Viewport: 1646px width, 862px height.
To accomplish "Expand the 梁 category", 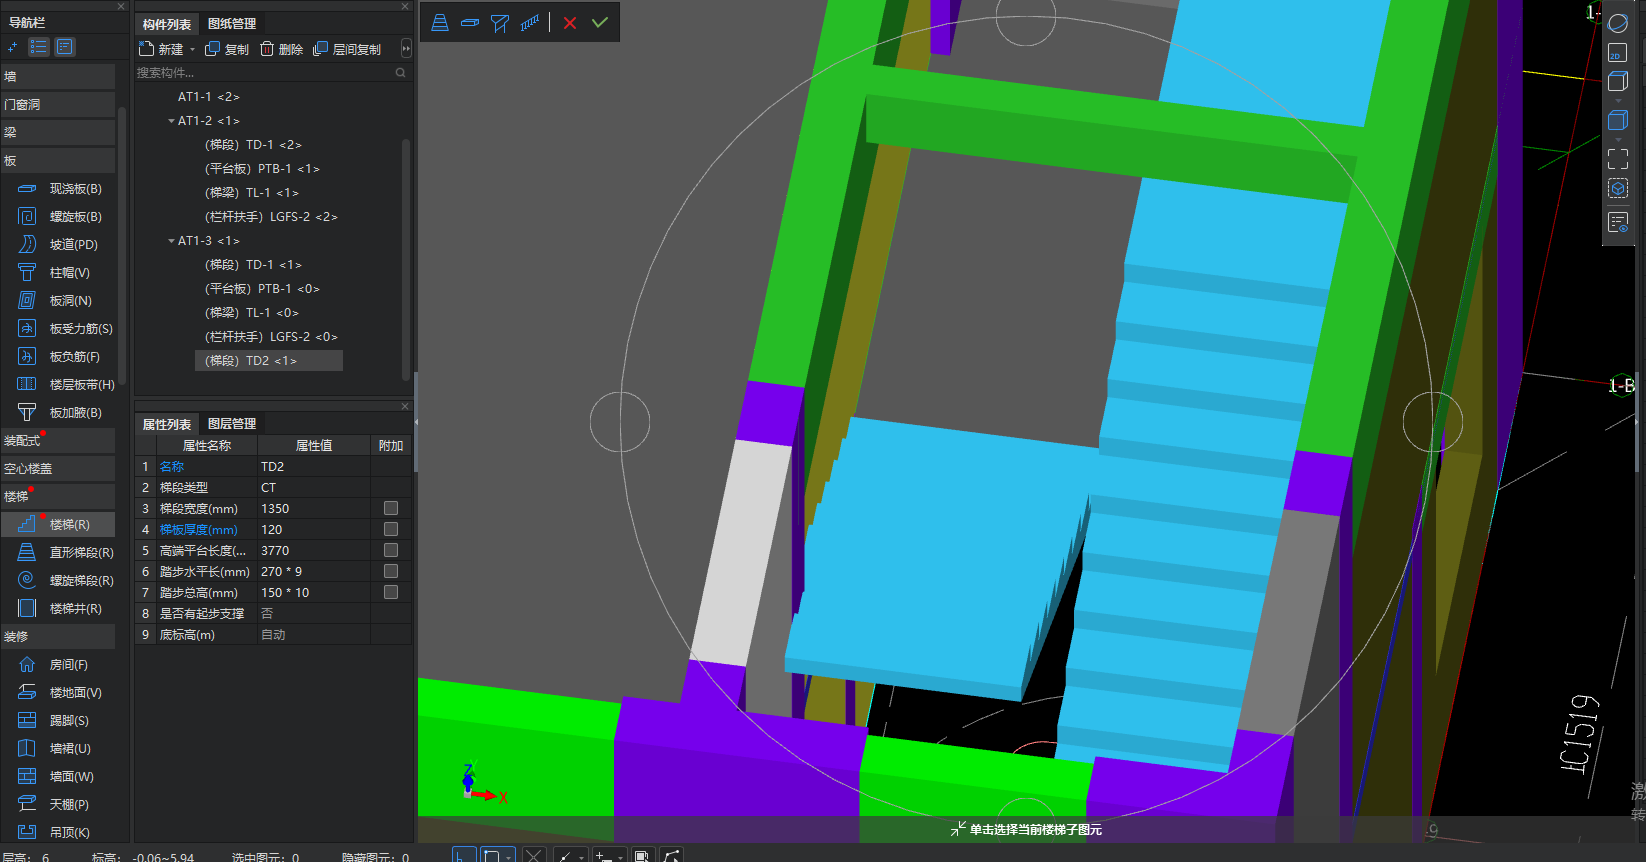I will coord(58,132).
